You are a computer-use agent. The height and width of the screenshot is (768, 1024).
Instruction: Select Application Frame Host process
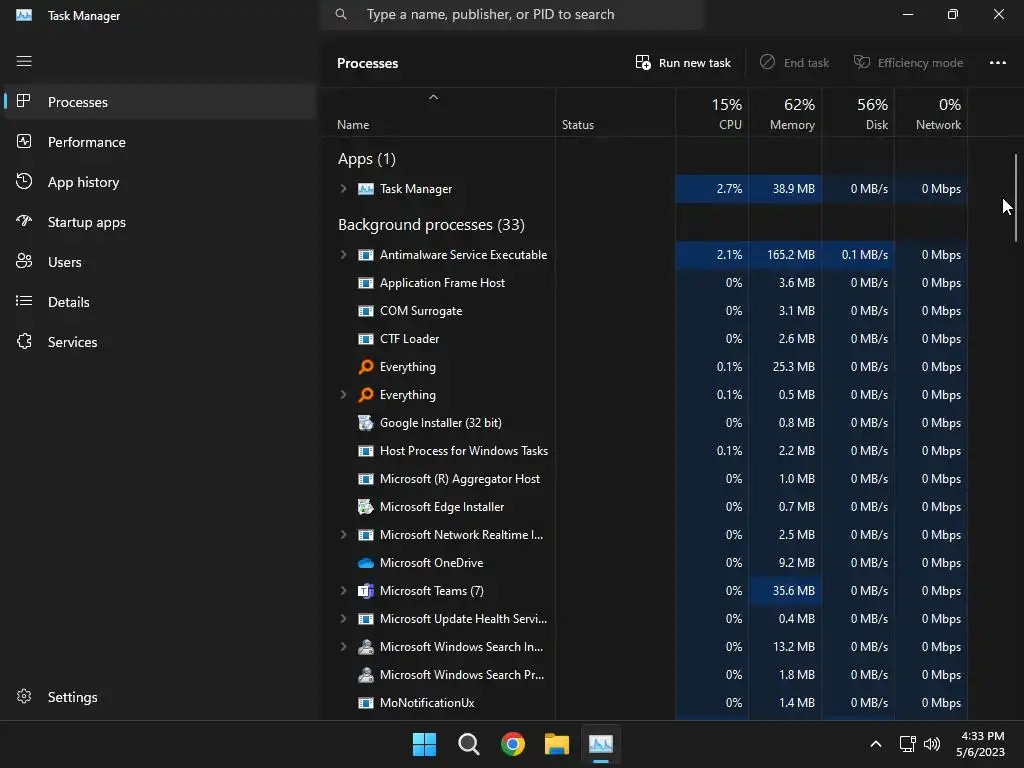tap(645, 283)
